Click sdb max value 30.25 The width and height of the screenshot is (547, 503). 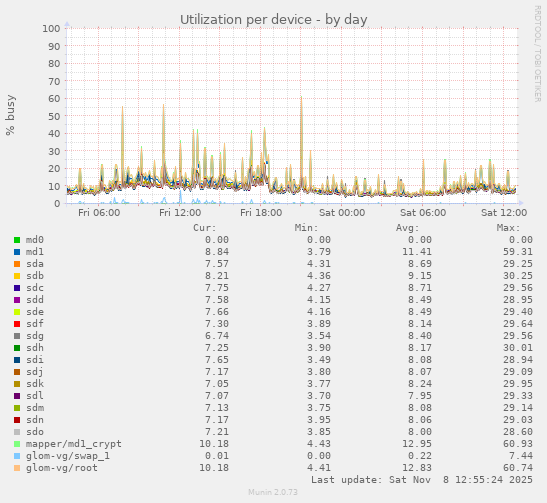coord(518,276)
